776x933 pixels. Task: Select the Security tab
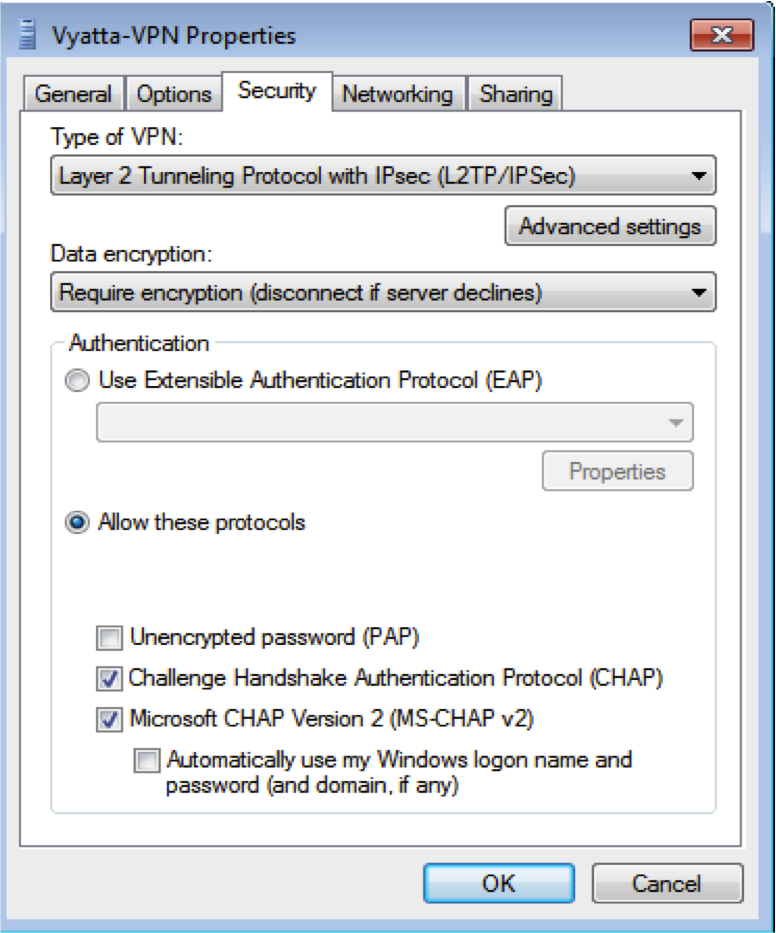277,91
